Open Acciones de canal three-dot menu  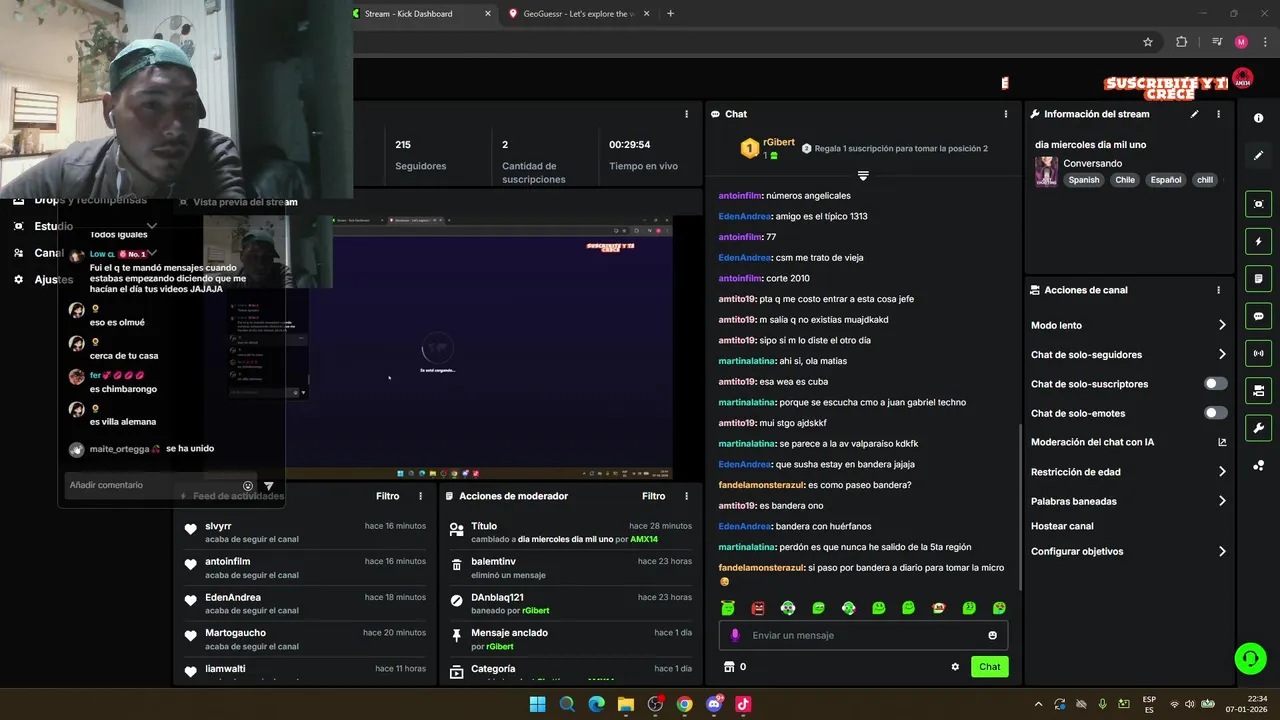[x=1218, y=290]
